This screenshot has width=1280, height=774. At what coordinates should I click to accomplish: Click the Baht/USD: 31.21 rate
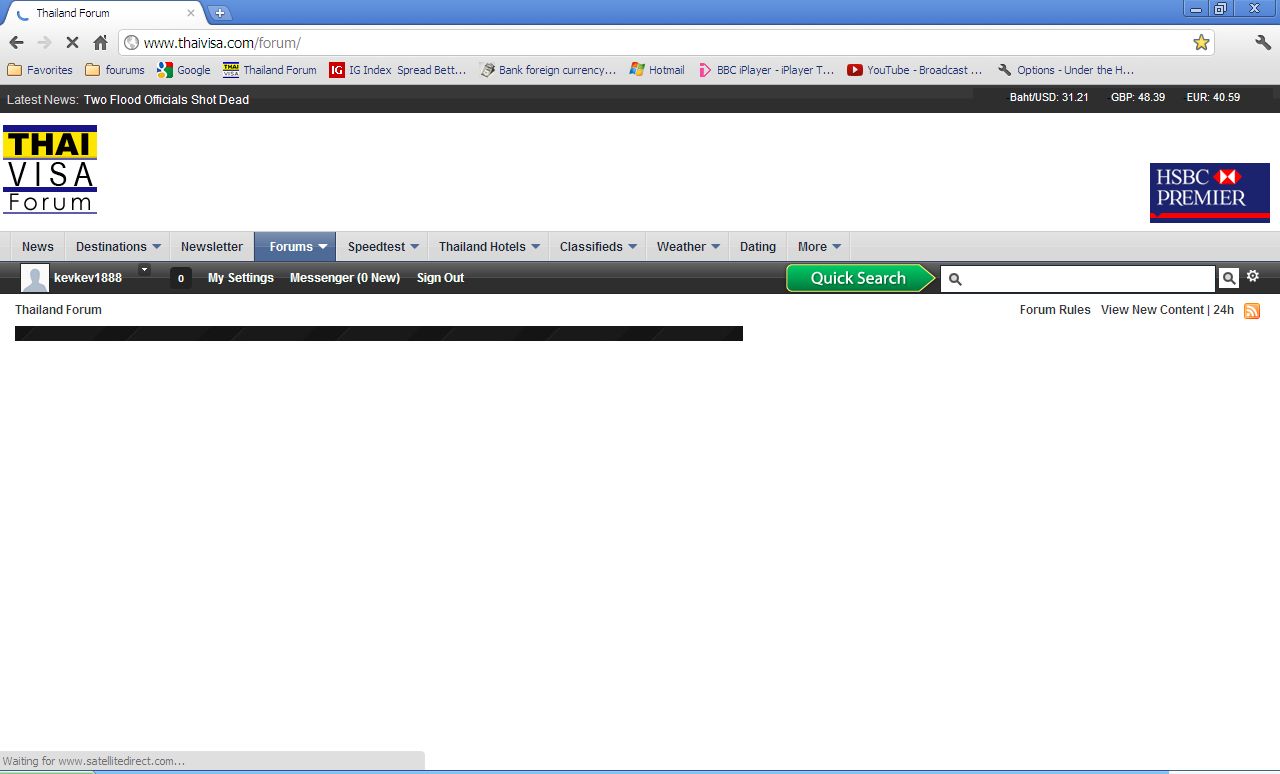[x=1049, y=97]
